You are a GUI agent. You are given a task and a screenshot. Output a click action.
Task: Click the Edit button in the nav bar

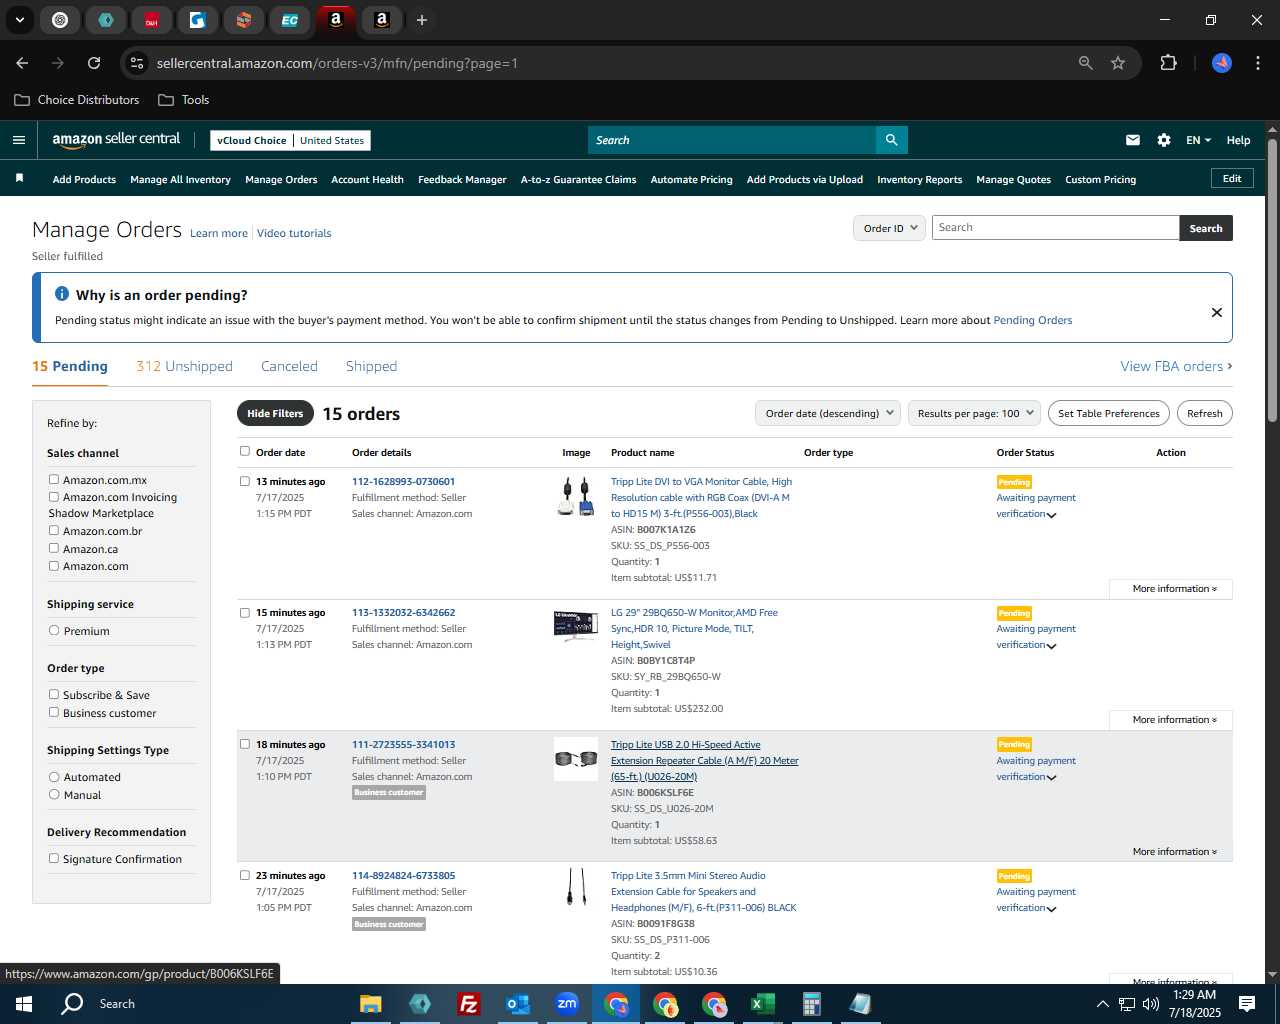1232,178
